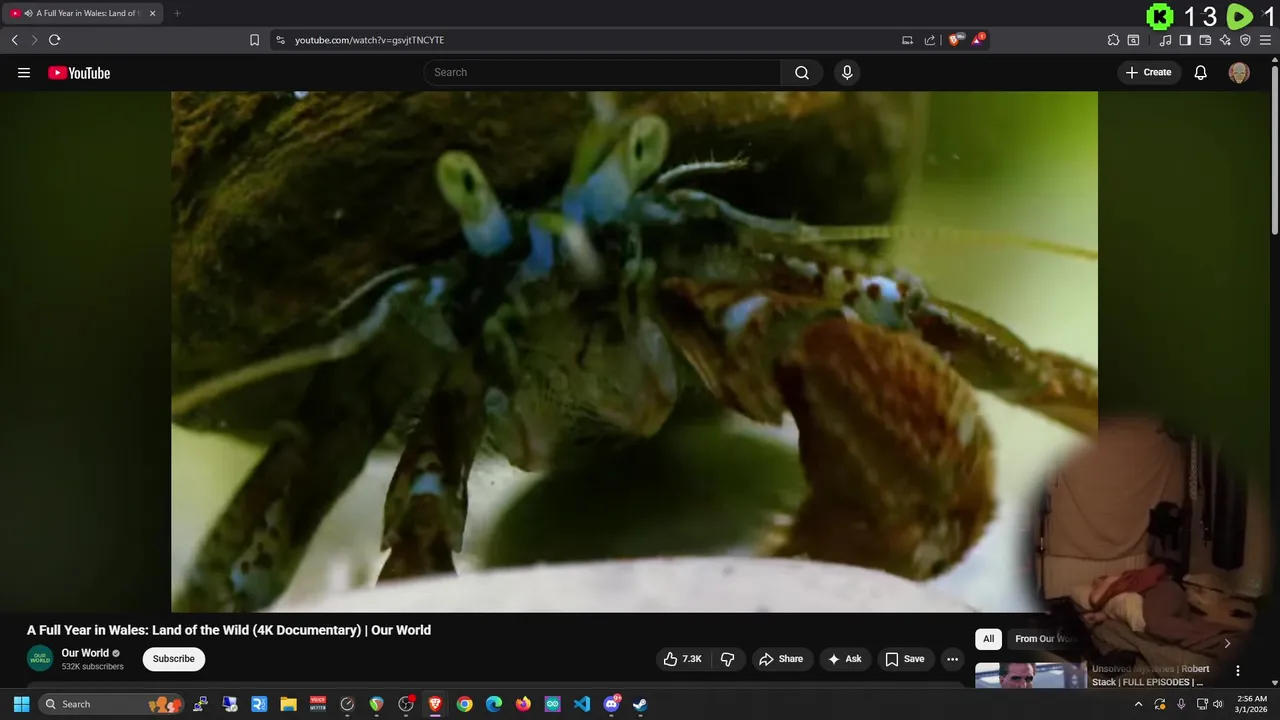Open the Leo AI sparkle icon

[1225, 40]
